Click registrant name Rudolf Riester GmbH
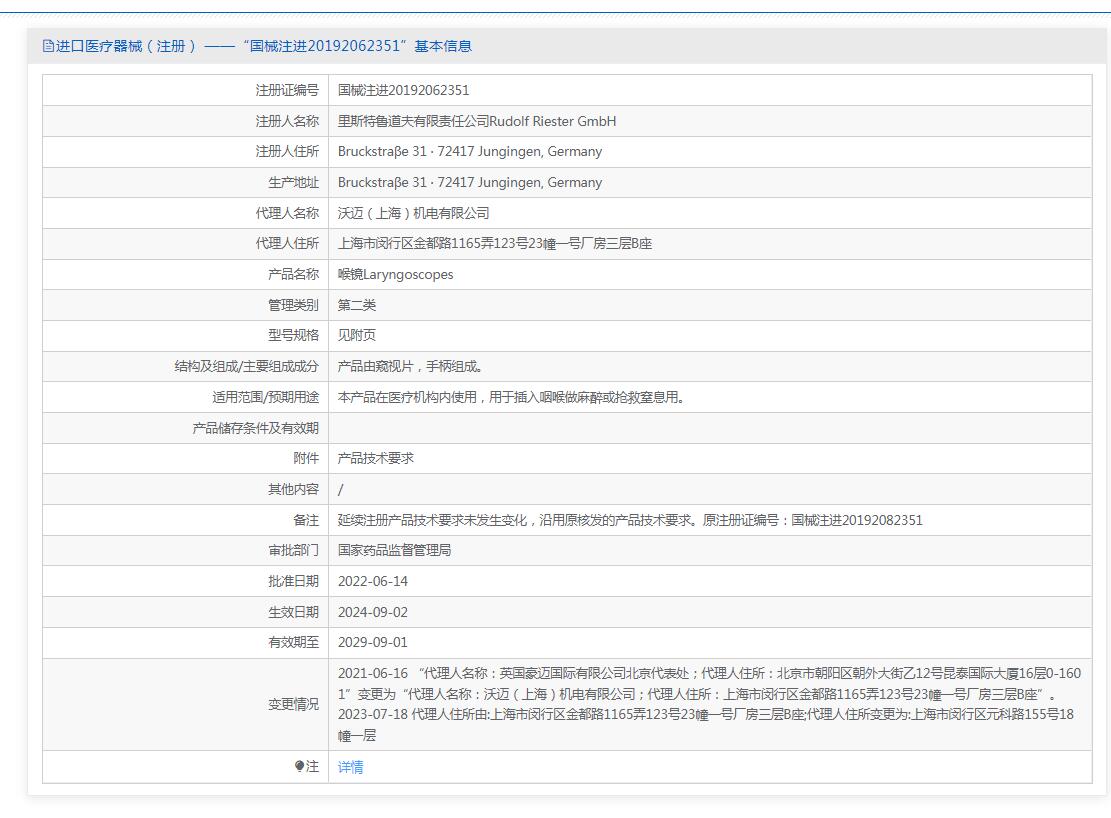 point(477,121)
